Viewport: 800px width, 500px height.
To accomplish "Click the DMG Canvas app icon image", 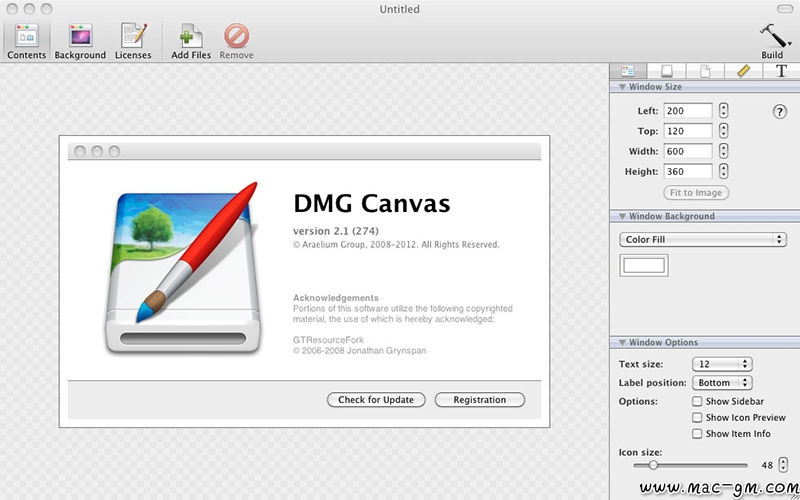I will [x=183, y=268].
